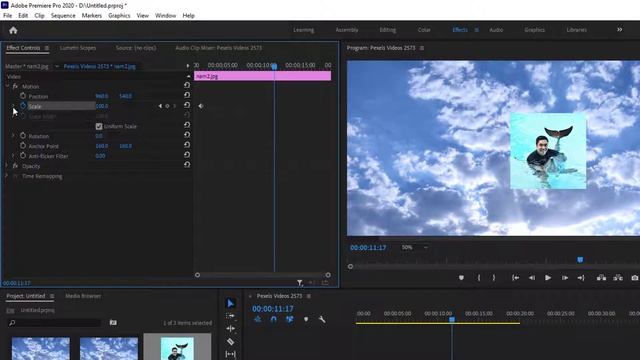Toggle Position animation stopwatch
Image resolution: width=640 pixels, height=360 pixels.
click(23, 96)
